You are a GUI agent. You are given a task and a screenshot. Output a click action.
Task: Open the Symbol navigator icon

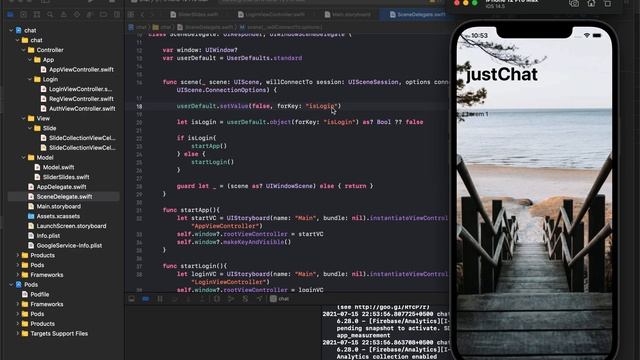tap(37, 15)
